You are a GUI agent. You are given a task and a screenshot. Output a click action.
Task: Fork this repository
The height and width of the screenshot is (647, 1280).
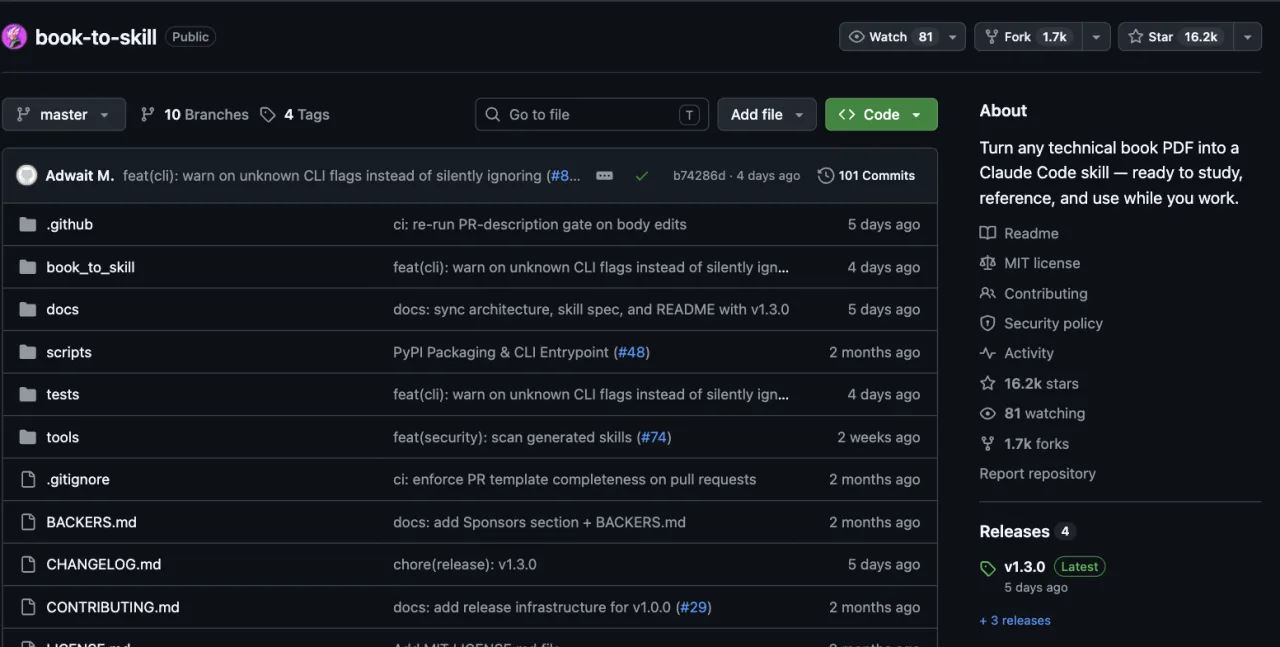1028,37
